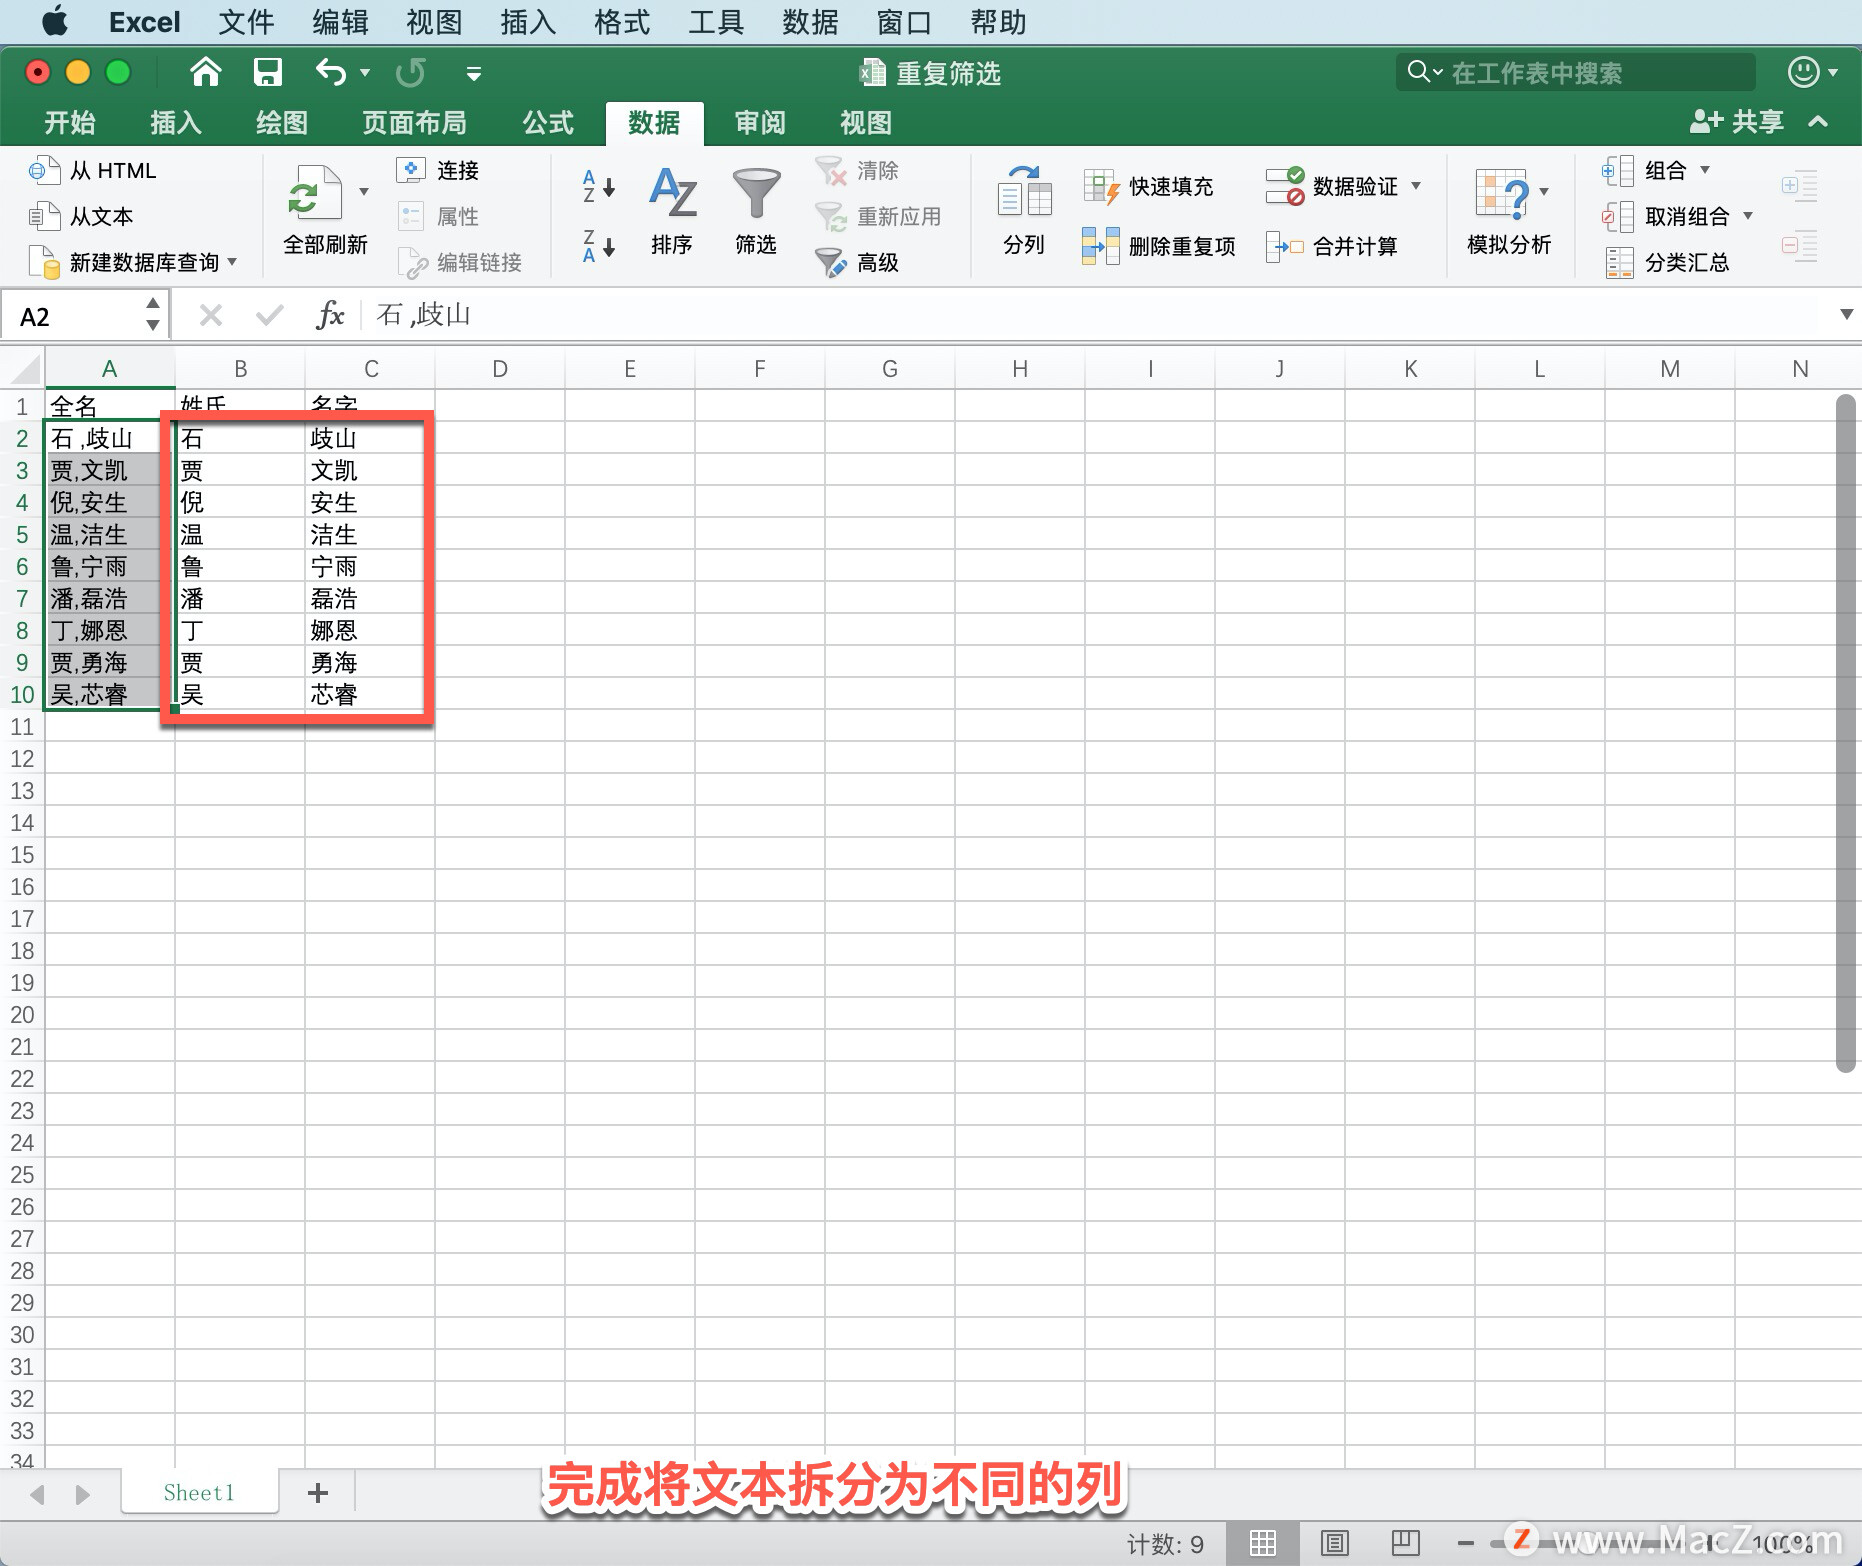Click the search in worksheet field
The width and height of the screenshot is (1862, 1566).
(1576, 72)
